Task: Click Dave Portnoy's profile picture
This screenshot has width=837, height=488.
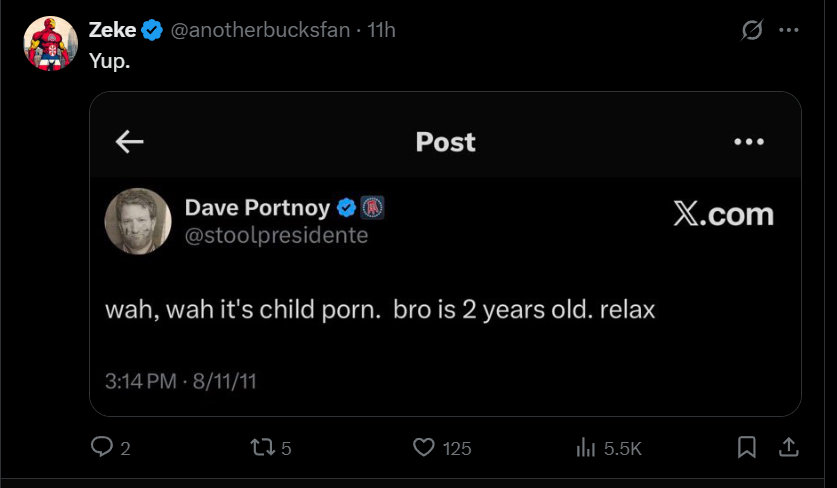Action: (x=138, y=221)
